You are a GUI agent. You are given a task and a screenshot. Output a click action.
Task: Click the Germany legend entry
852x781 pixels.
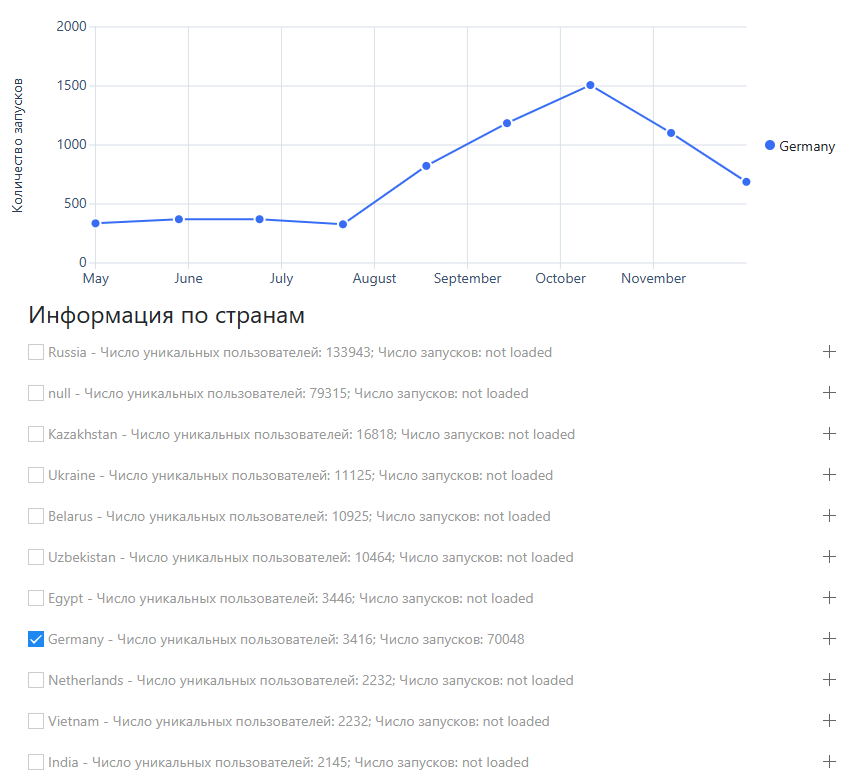point(800,146)
